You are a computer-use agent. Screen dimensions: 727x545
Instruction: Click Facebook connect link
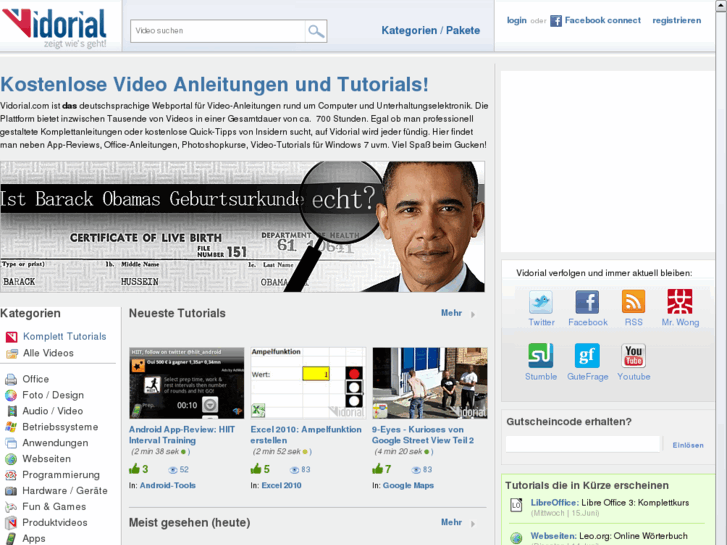(x=602, y=20)
